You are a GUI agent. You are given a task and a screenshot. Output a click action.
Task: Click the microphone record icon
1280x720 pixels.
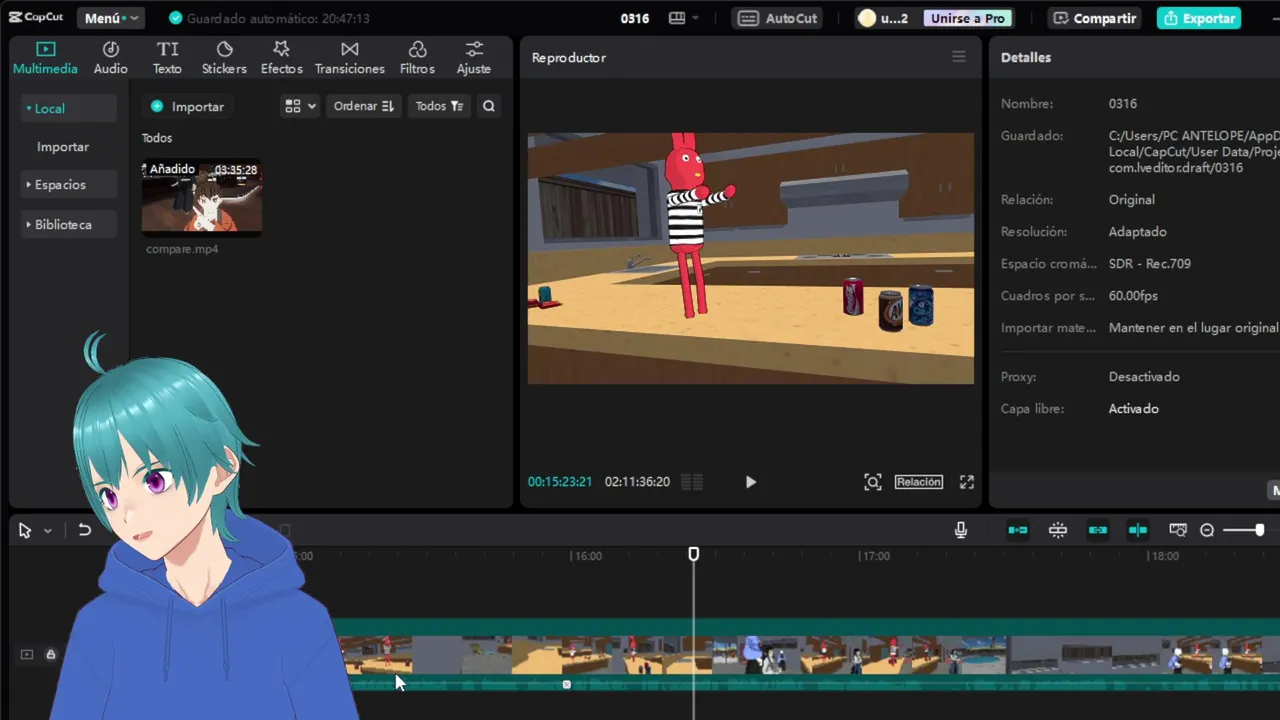coord(961,530)
